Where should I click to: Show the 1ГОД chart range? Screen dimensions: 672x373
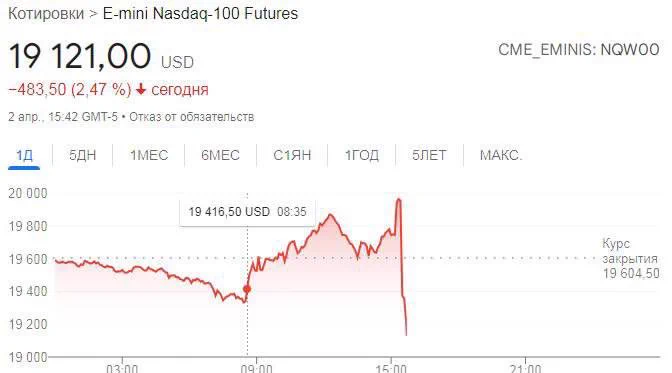pyautogui.click(x=362, y=155)
